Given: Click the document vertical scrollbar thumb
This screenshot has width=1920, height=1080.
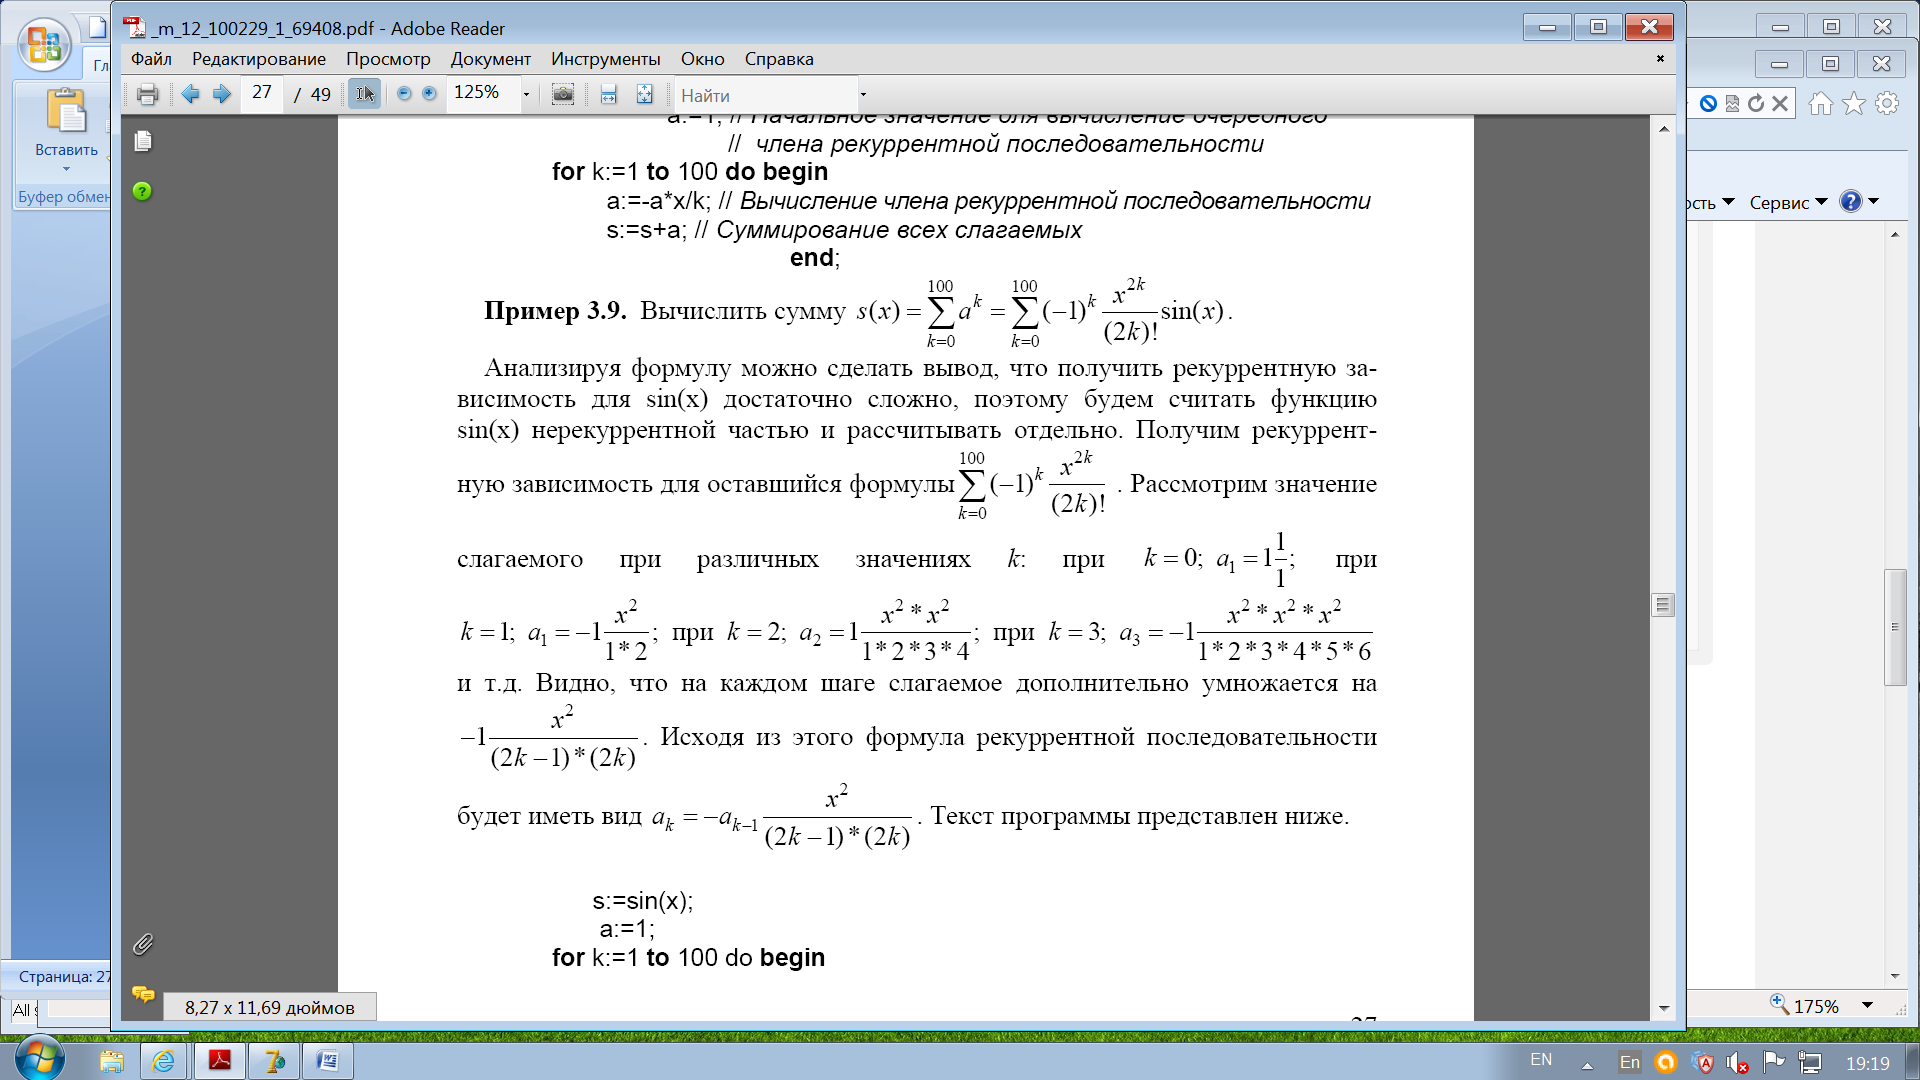Looking at the screenshot, I should 1663,605.
